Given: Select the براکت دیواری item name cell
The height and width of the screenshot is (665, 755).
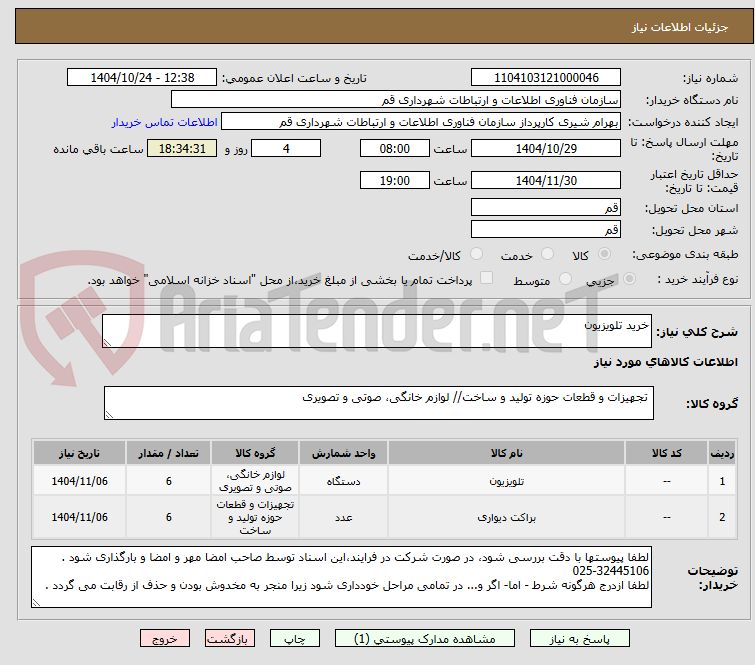Looking at the screenshot, I should 506,517.
